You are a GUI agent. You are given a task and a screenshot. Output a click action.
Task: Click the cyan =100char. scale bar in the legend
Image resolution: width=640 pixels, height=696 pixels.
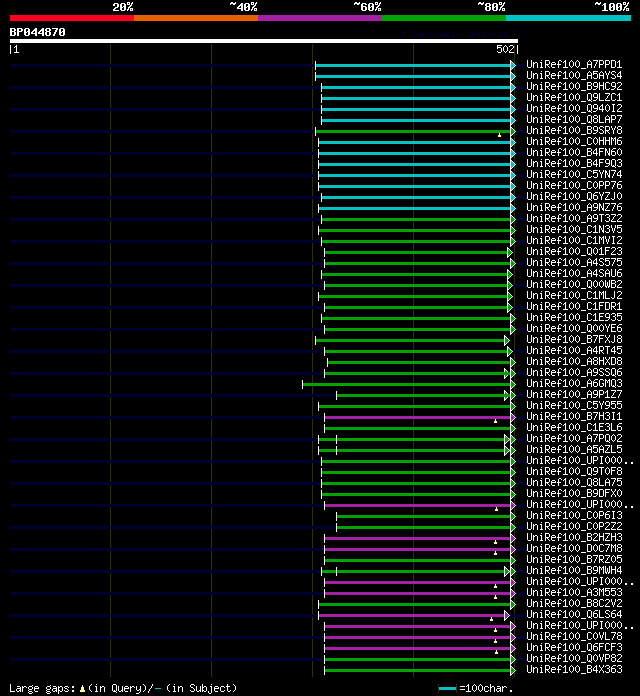click(447, 689)
